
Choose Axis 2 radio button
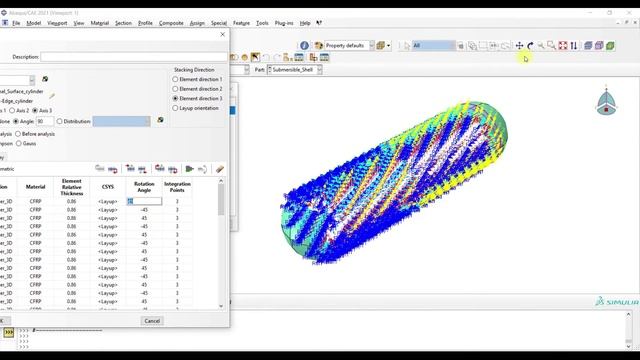click(x=12, y=111)
